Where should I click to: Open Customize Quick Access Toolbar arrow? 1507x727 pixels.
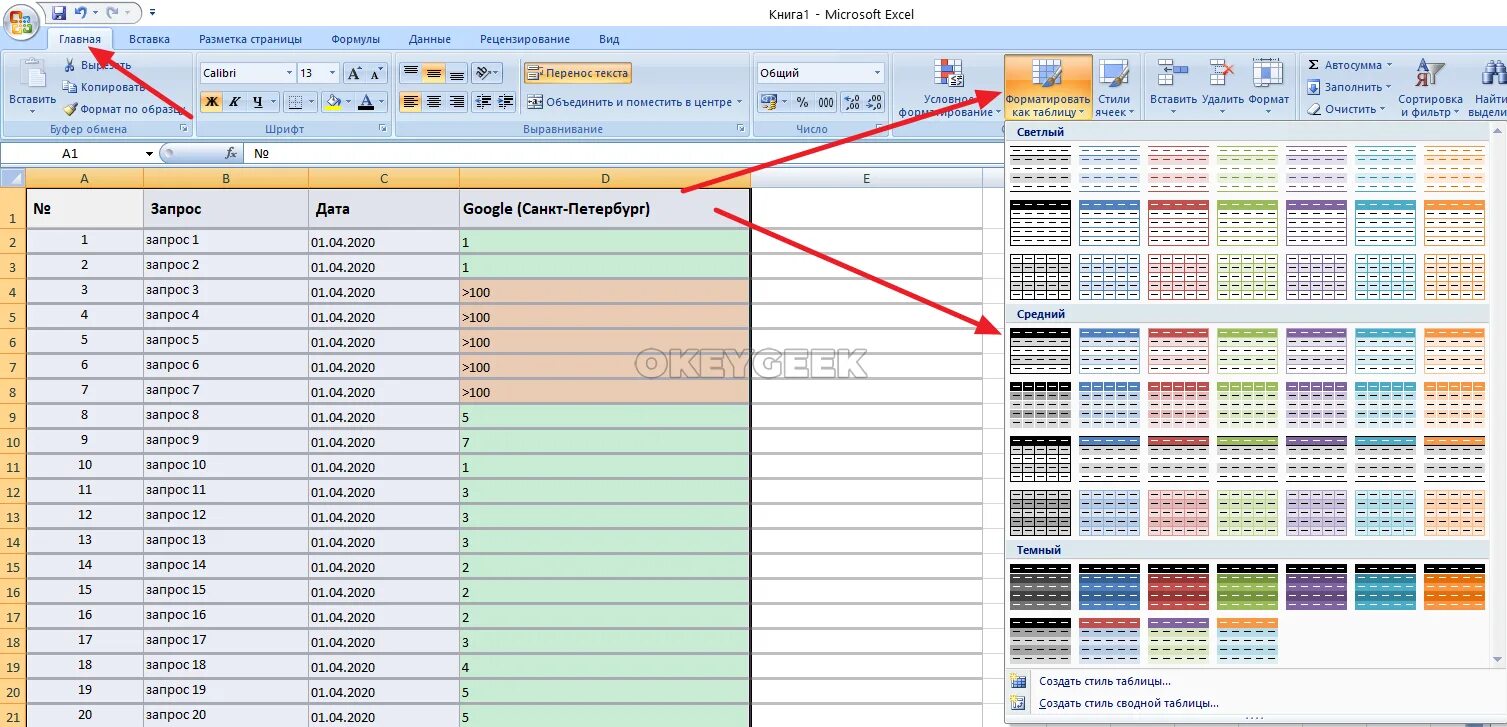click(x=152, y=13)
